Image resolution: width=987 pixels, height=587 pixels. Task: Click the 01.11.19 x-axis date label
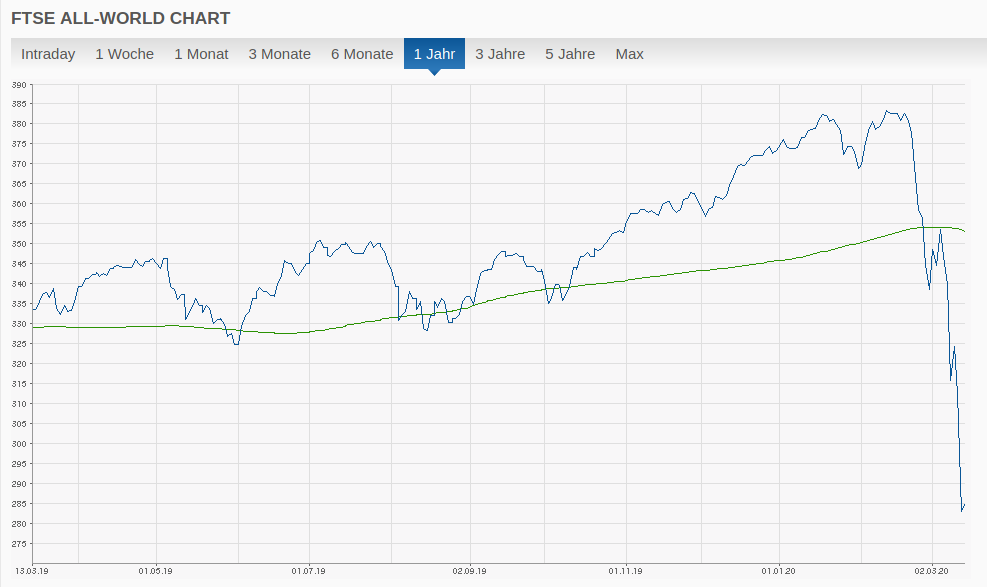pyautogui.click(x=625, y=571)
